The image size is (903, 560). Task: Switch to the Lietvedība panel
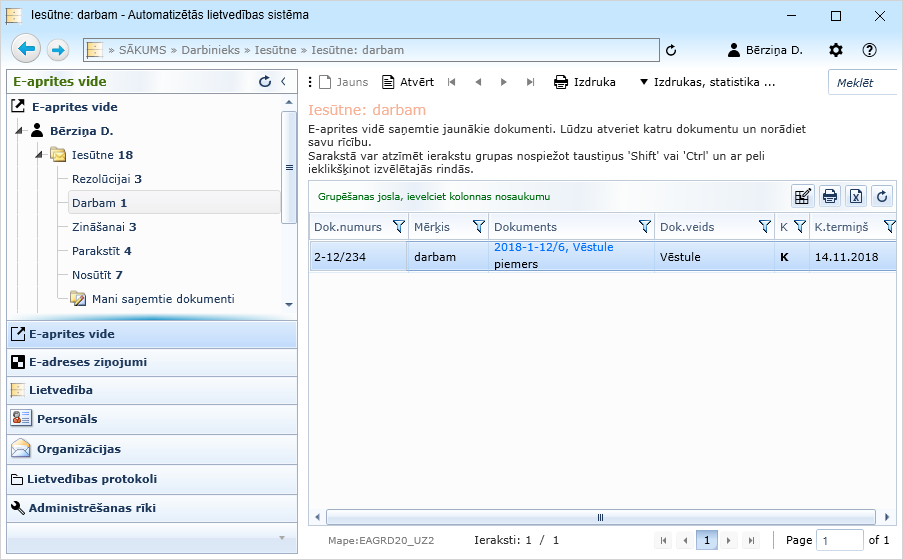[x=61, y=390]
